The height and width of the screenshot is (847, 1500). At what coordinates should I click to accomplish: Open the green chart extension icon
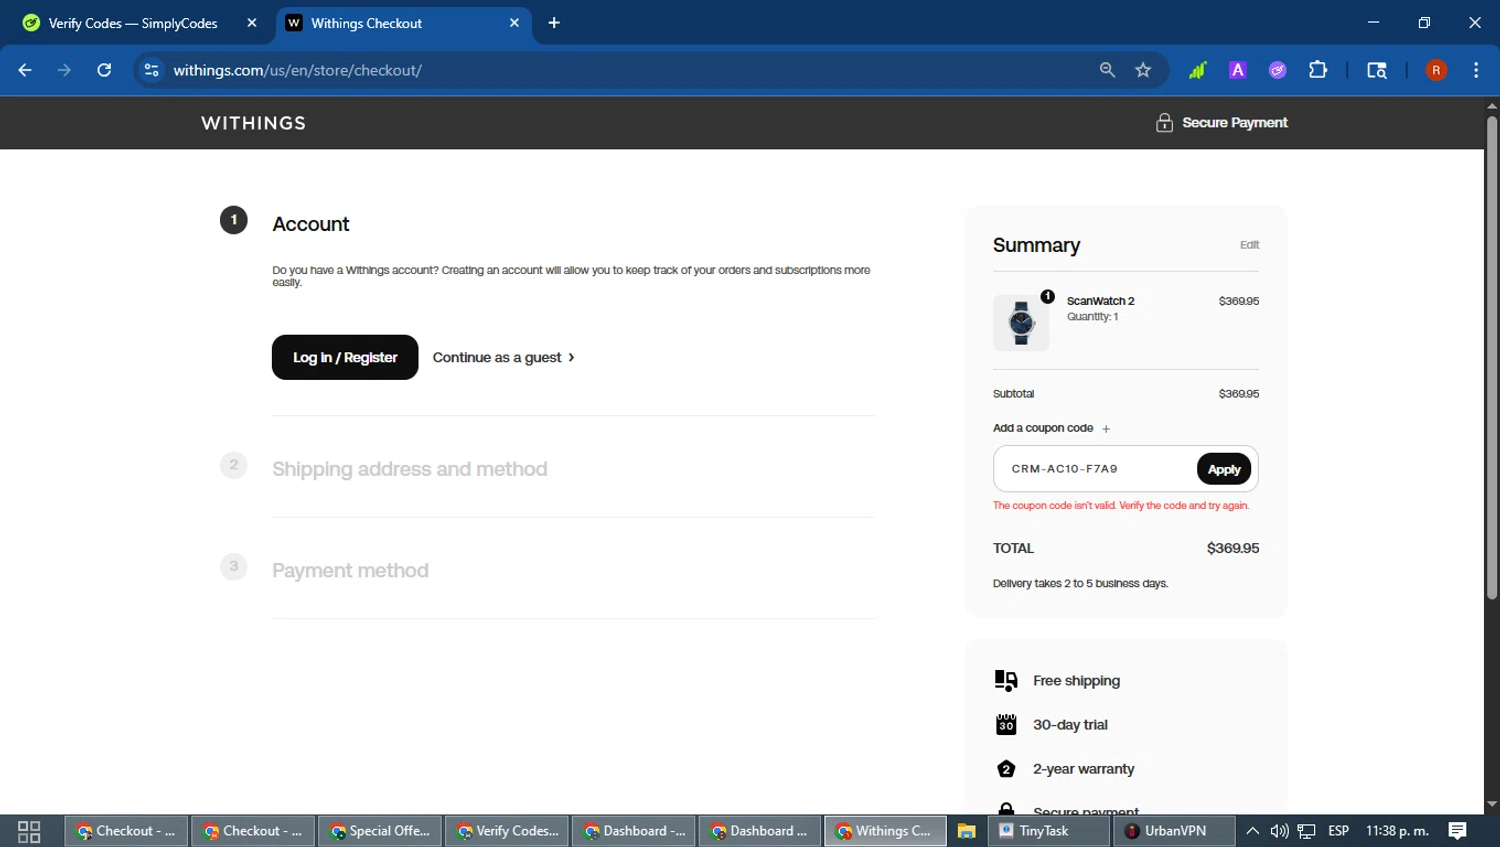(1197, 70)
